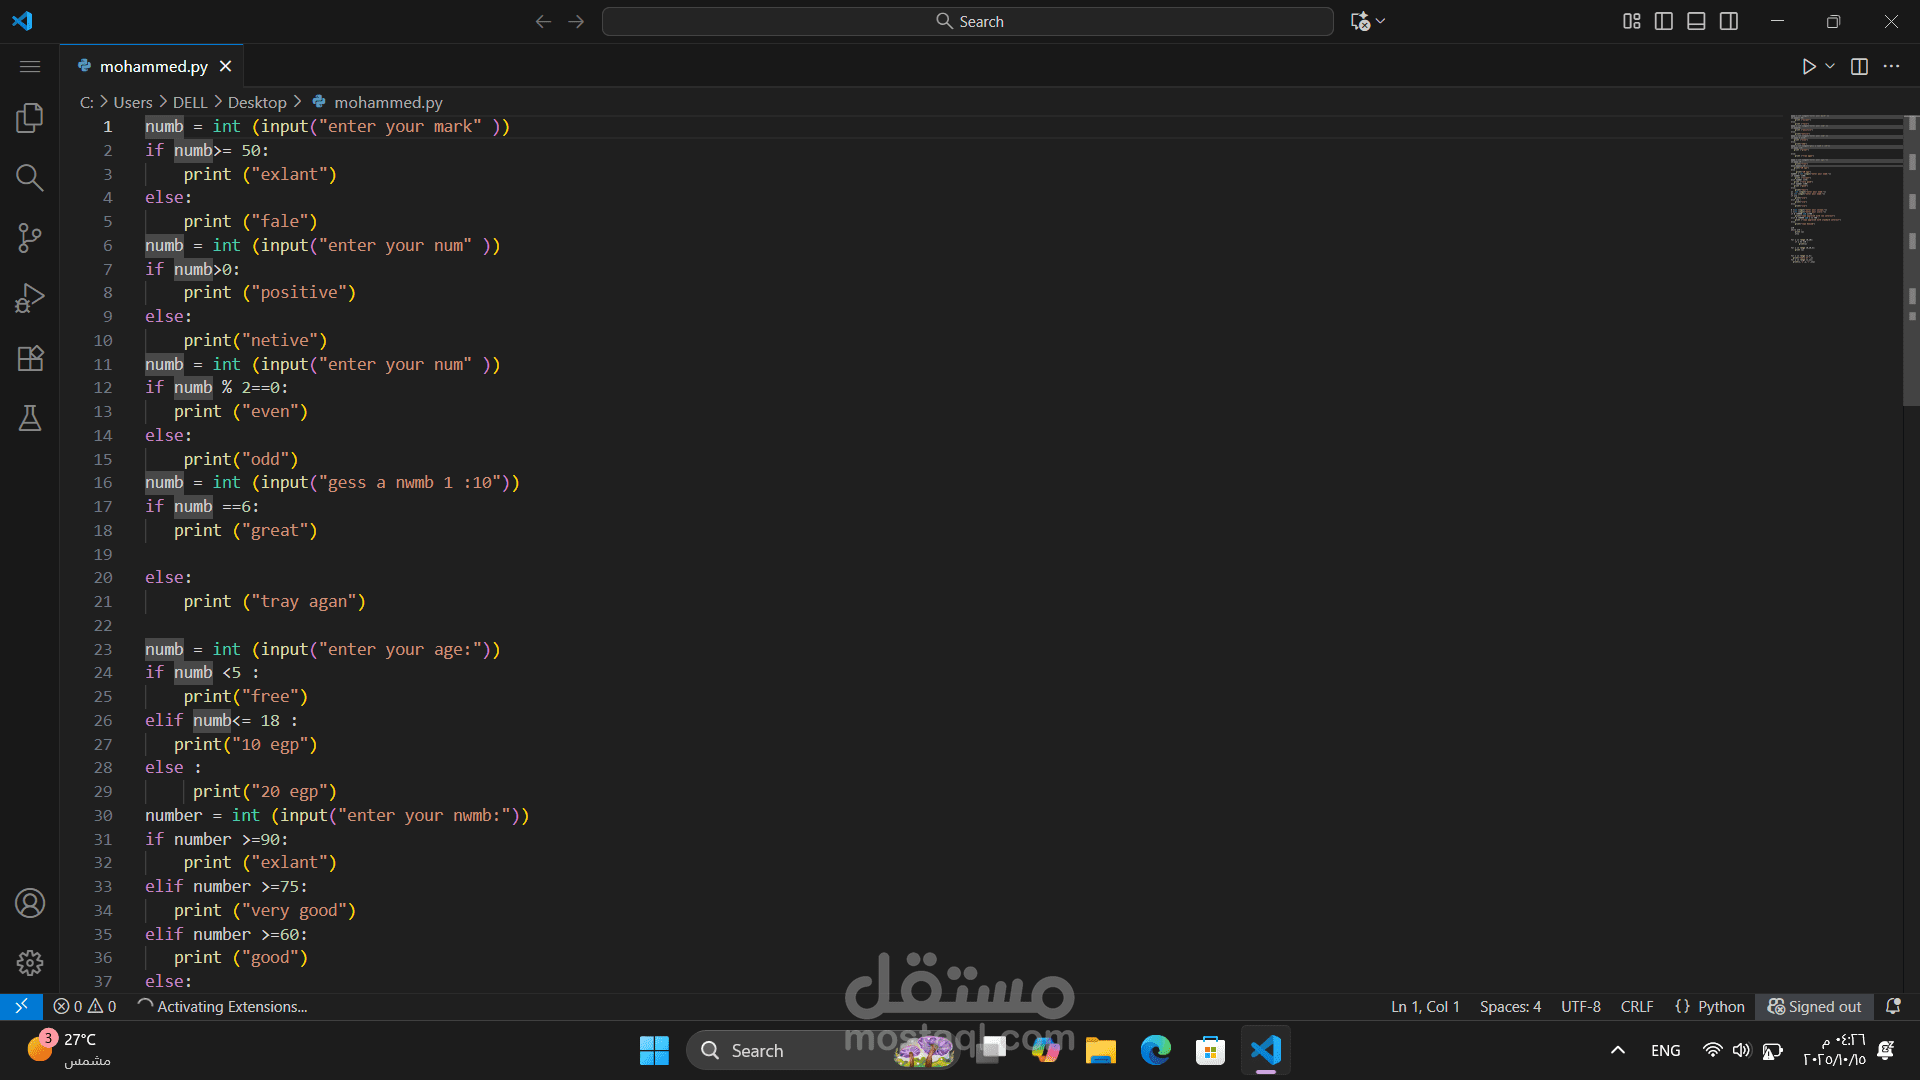The image size is (1920, 1080).
Task: Click the editor minimap
Action: coord(1846,190)
